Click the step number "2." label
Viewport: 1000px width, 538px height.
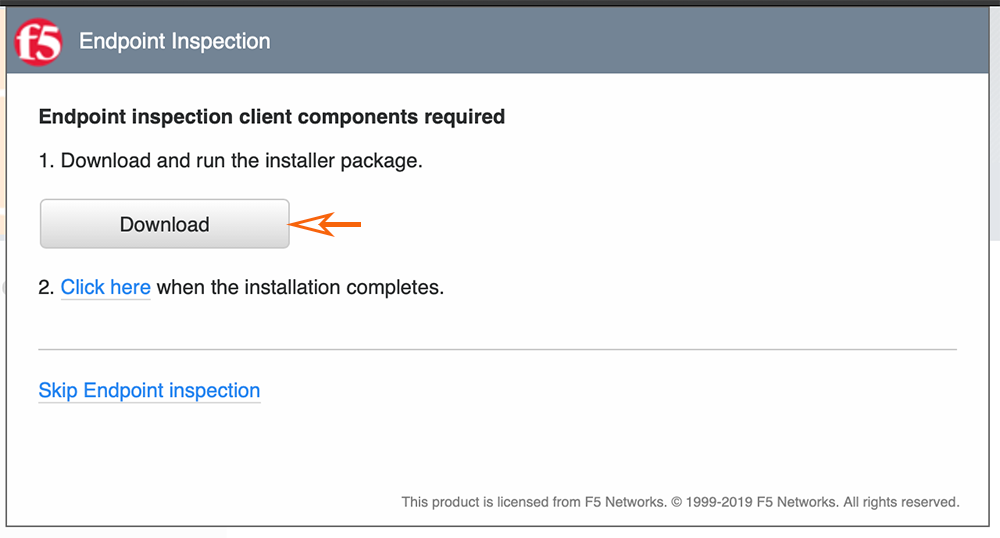coord(46,288)
